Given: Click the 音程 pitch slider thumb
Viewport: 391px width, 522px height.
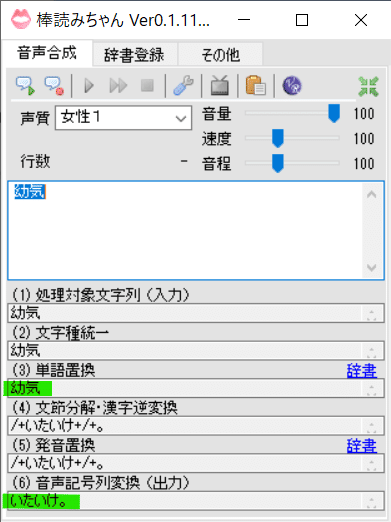Looking at the screenshot, I should pos(278,163).
